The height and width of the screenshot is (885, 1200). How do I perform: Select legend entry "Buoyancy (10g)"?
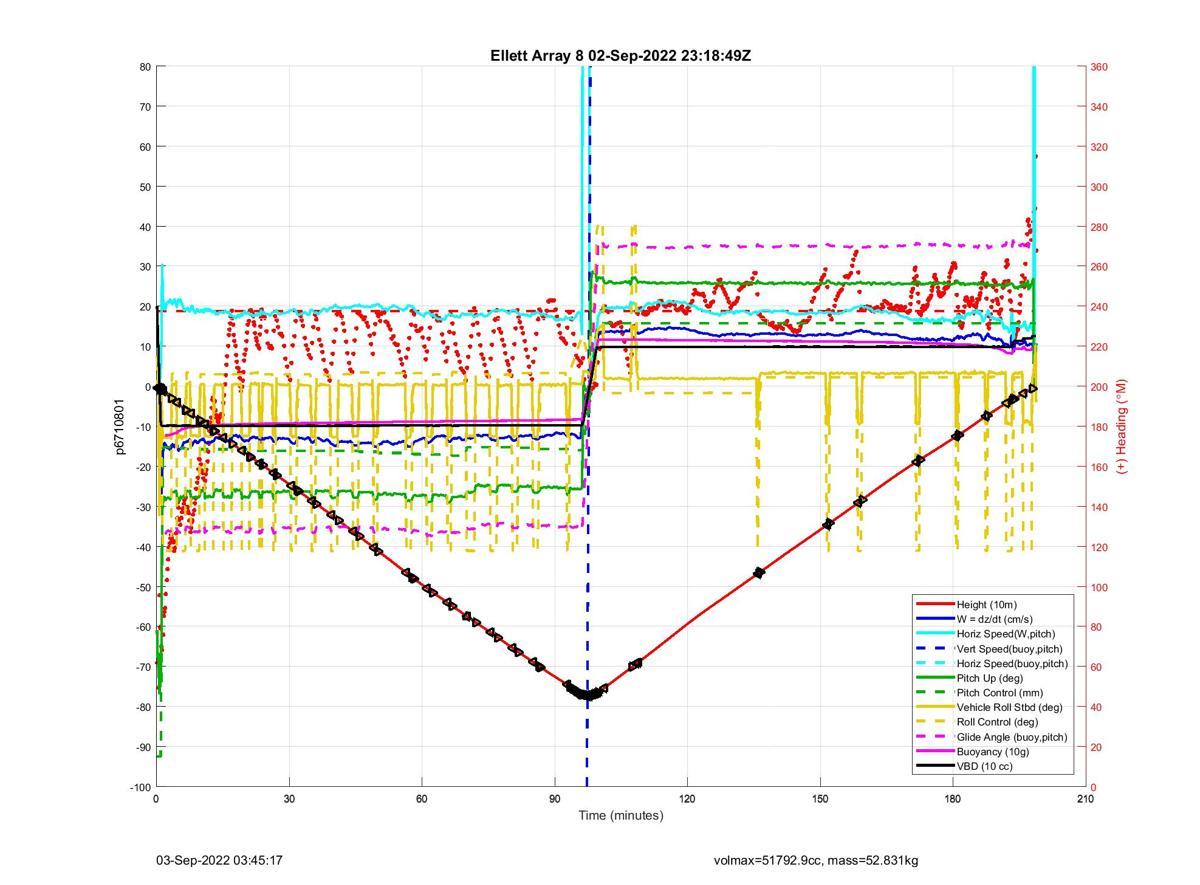pyautogui.click(x=993, y=751)
